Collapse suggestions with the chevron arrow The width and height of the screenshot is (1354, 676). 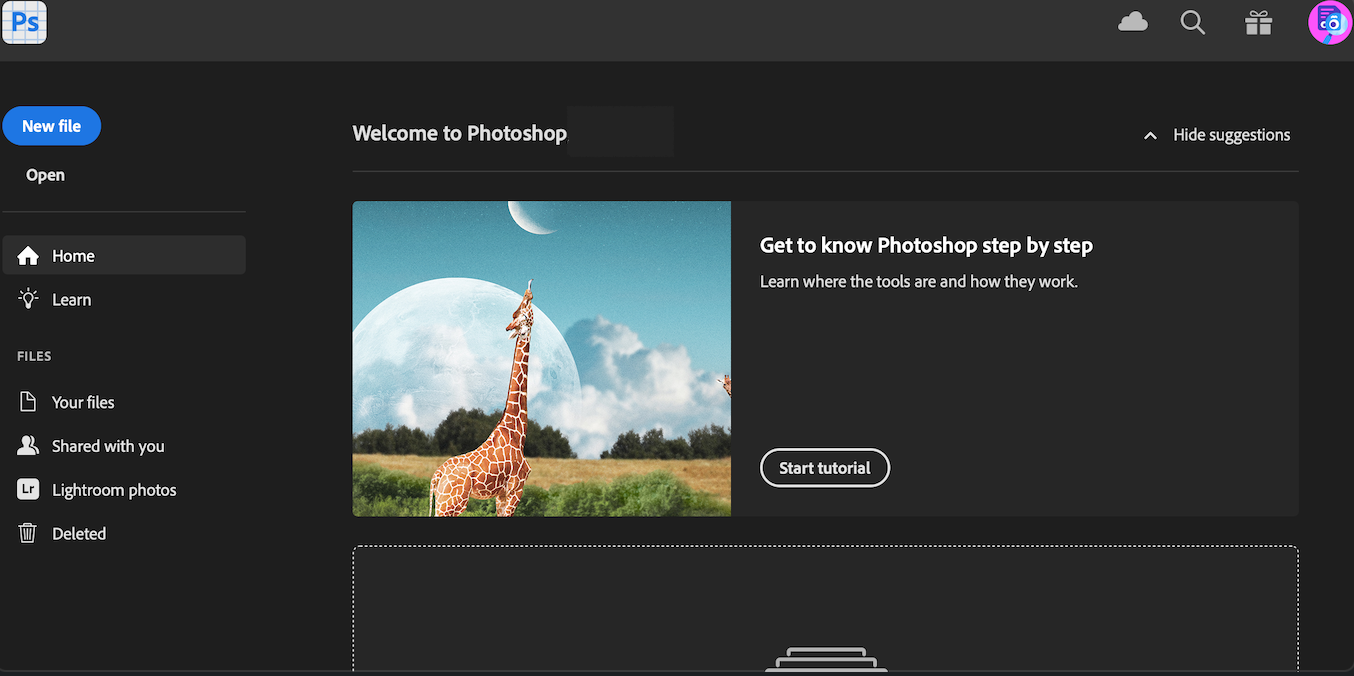coord(1150,135)
